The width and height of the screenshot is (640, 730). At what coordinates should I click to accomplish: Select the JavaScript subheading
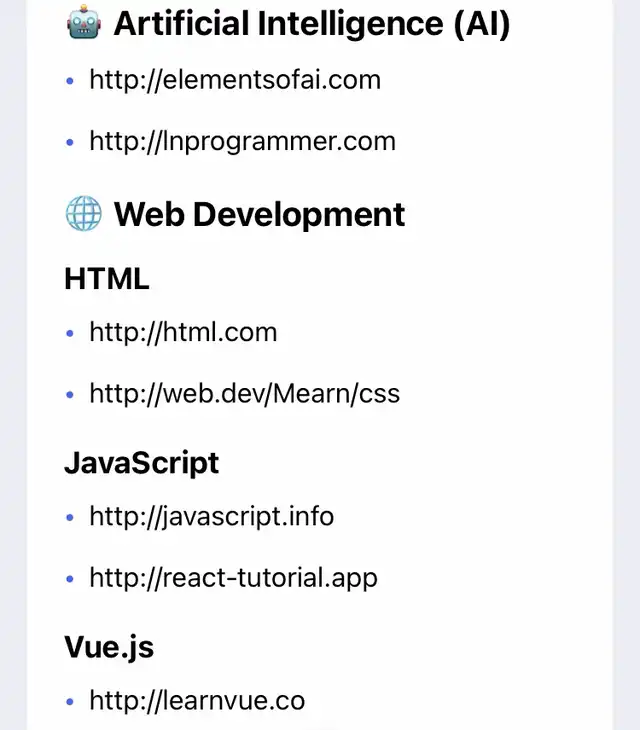click(x=141, y=463)
